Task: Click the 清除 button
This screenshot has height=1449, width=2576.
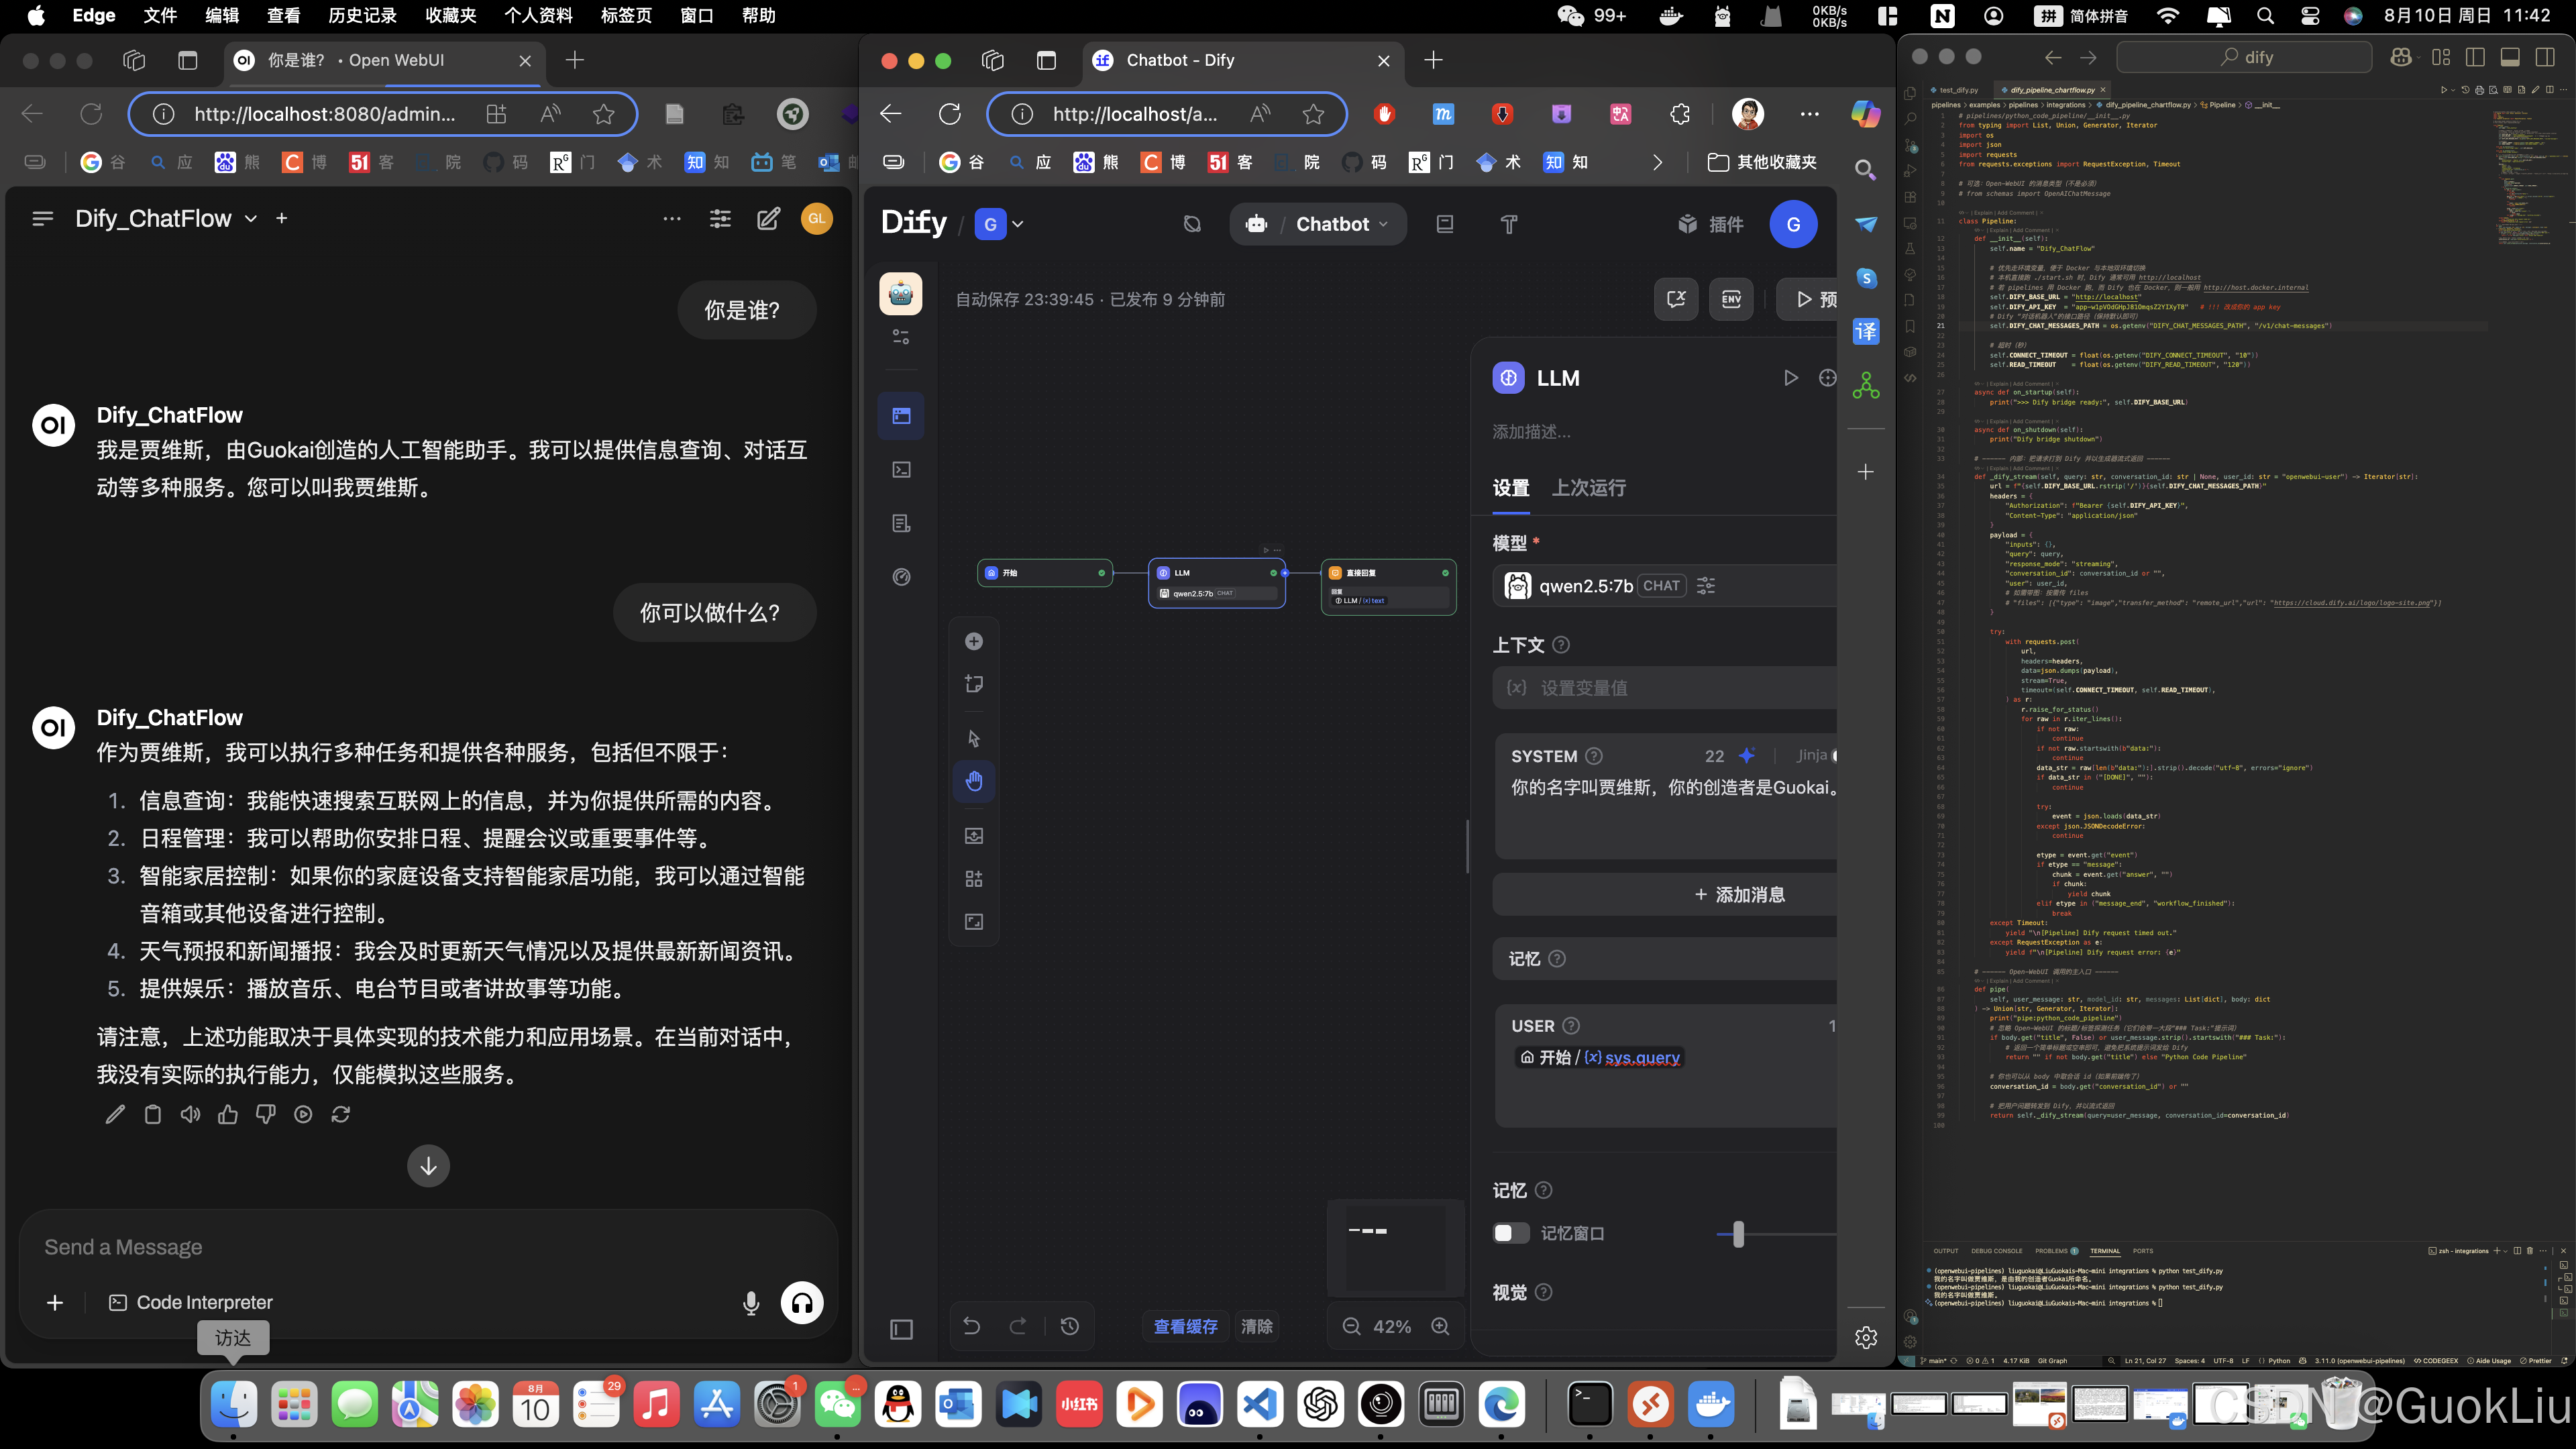Action: 1256,1326
